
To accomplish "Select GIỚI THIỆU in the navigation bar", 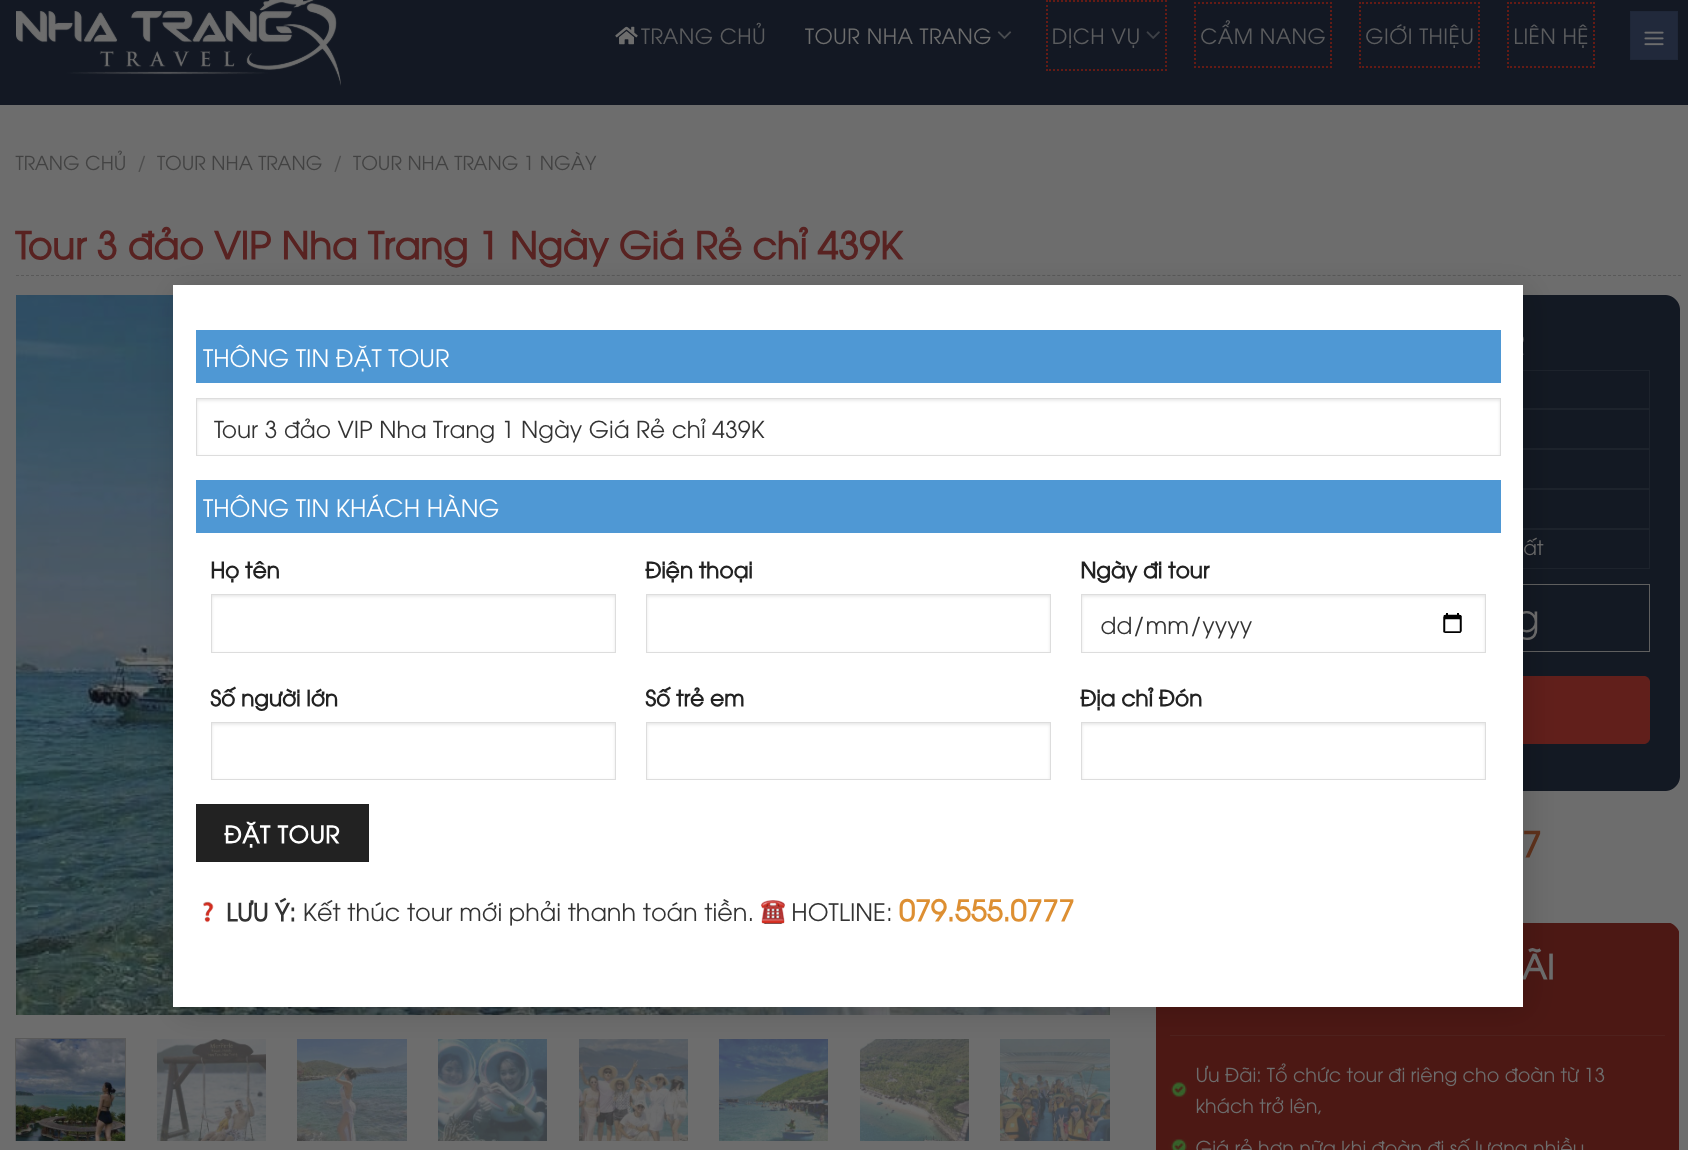I will coord(1419,35).
